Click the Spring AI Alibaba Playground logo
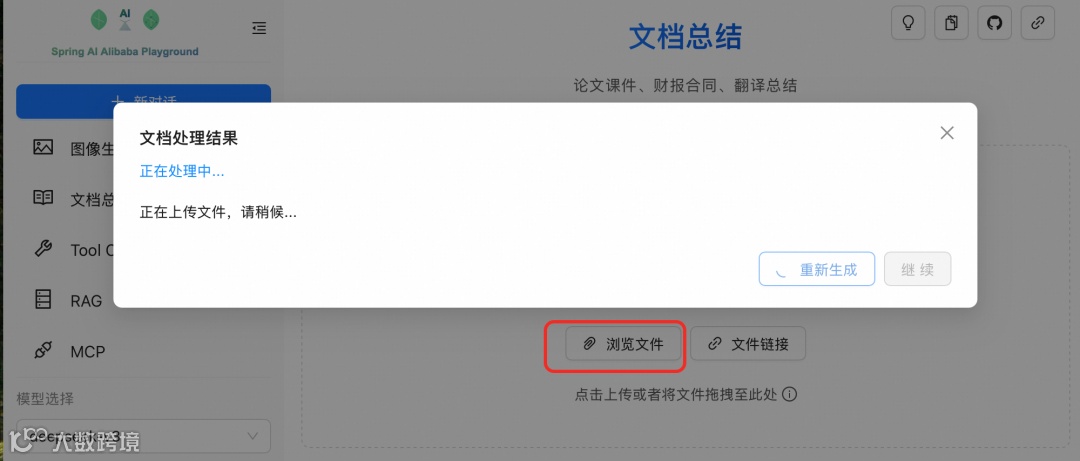Image resolution: width=1080 pixels, height=461 pixels. click(125, 31)
